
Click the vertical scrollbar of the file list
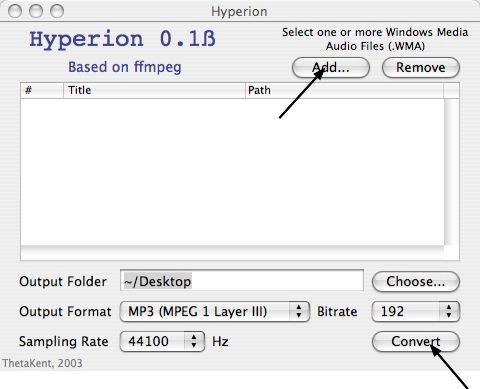click(451, 172)
